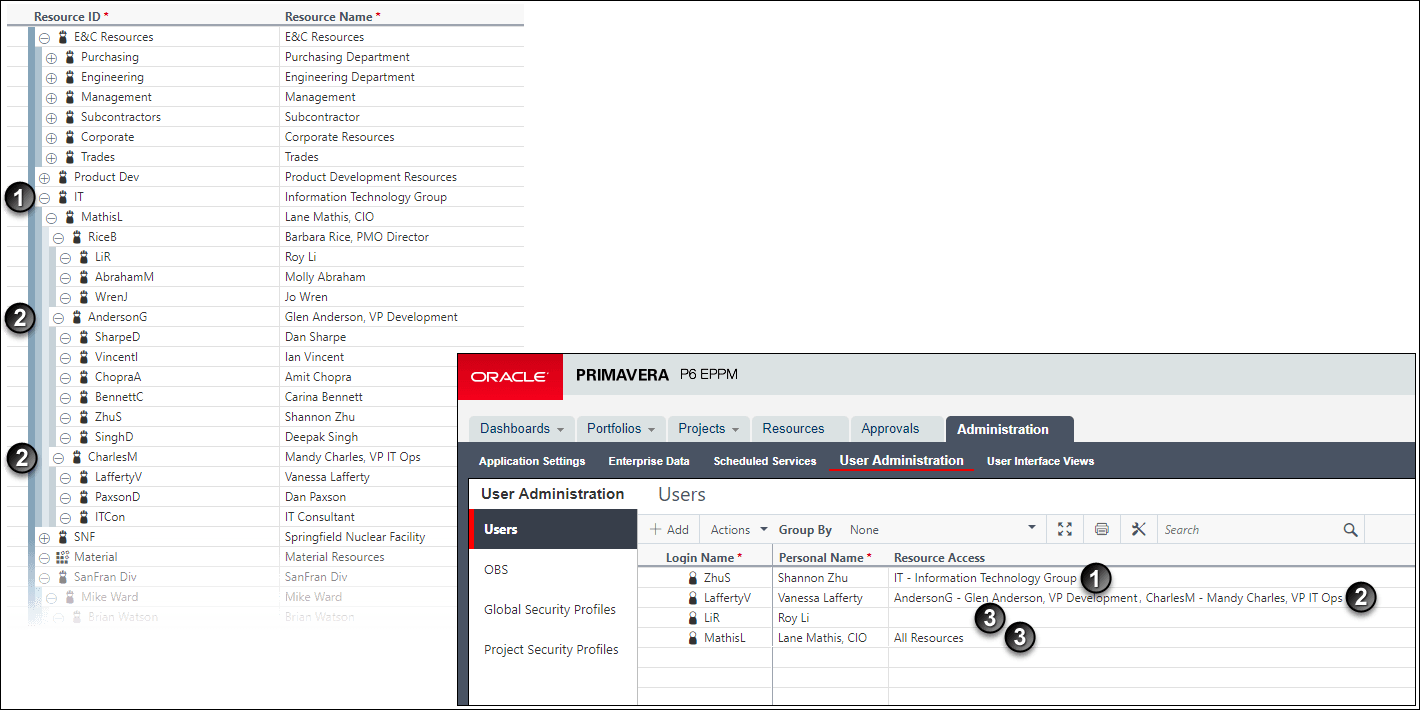Open Global Security Profiles
The height and width of the screenshot is (710, 1420).
coord(552,610)
